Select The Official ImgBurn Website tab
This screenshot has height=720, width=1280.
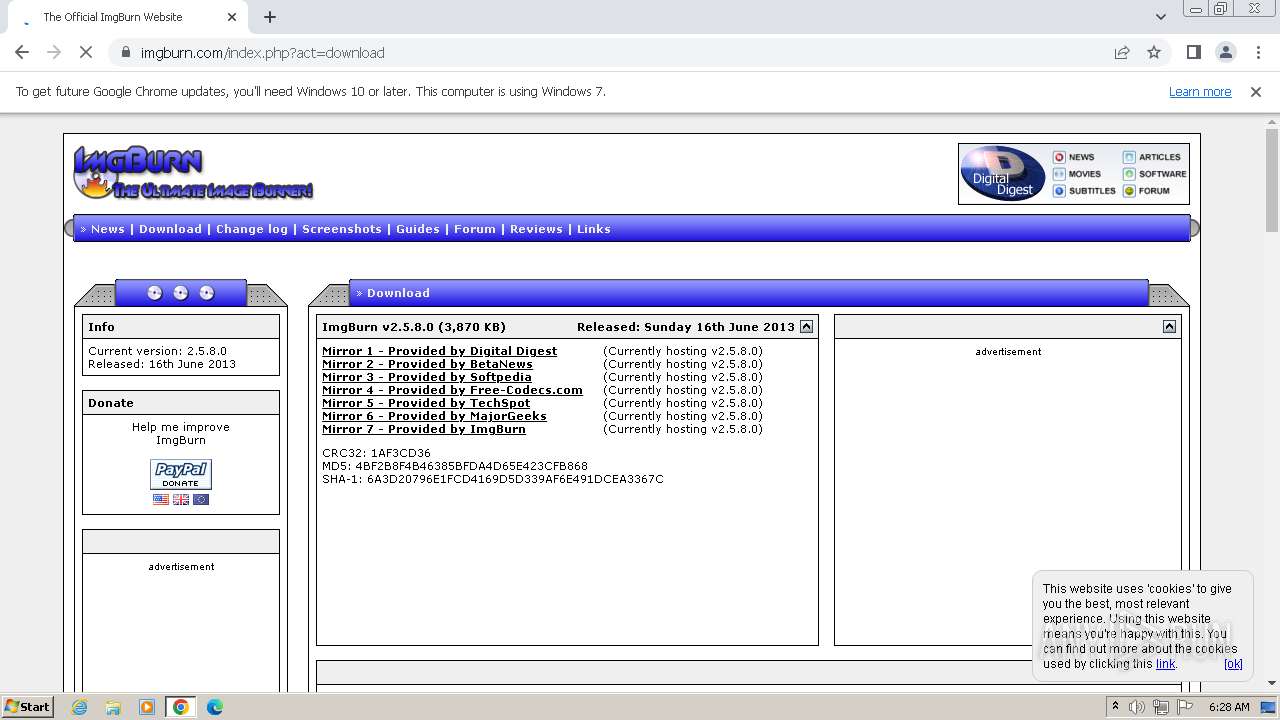125,17
